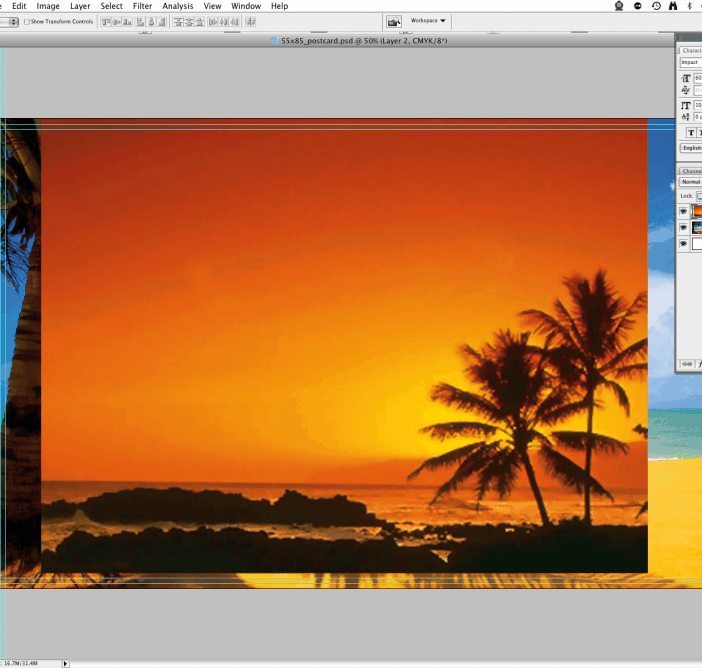Open the Layer menu
The height and width of the screenshot is (668, 702).
[80, 6]
